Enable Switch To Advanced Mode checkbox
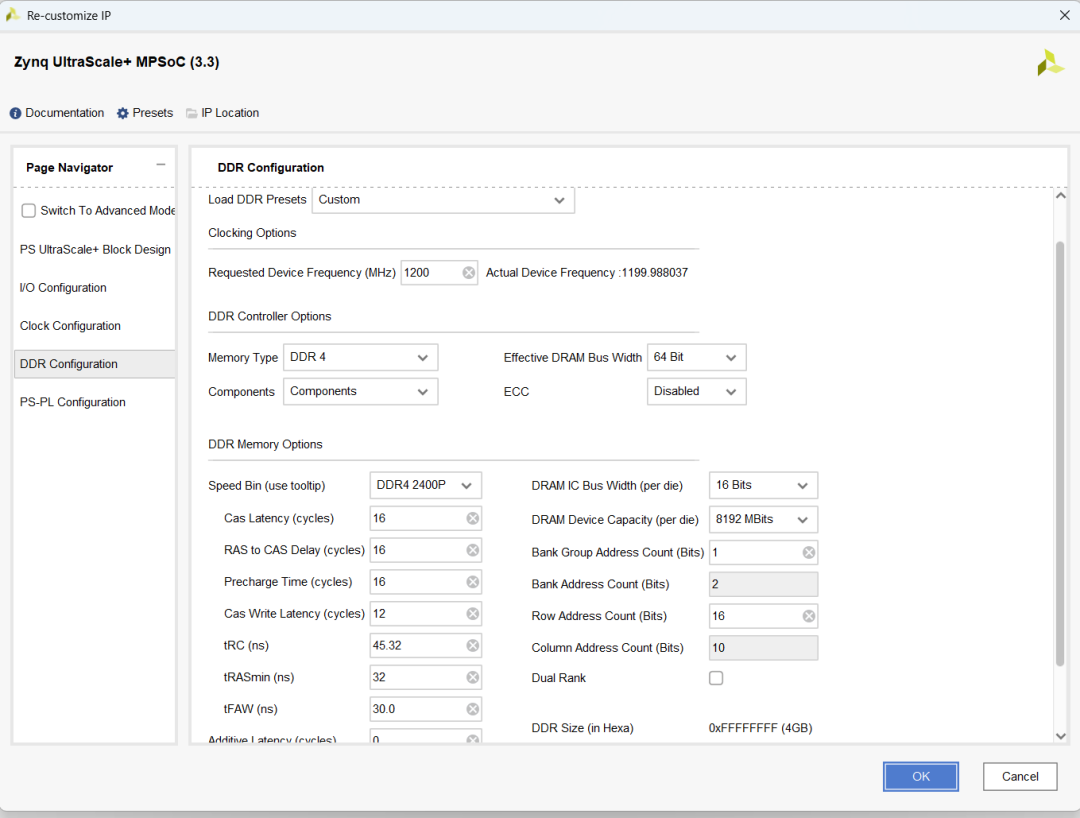This screenshot has height=818, width=1080. 29,211
